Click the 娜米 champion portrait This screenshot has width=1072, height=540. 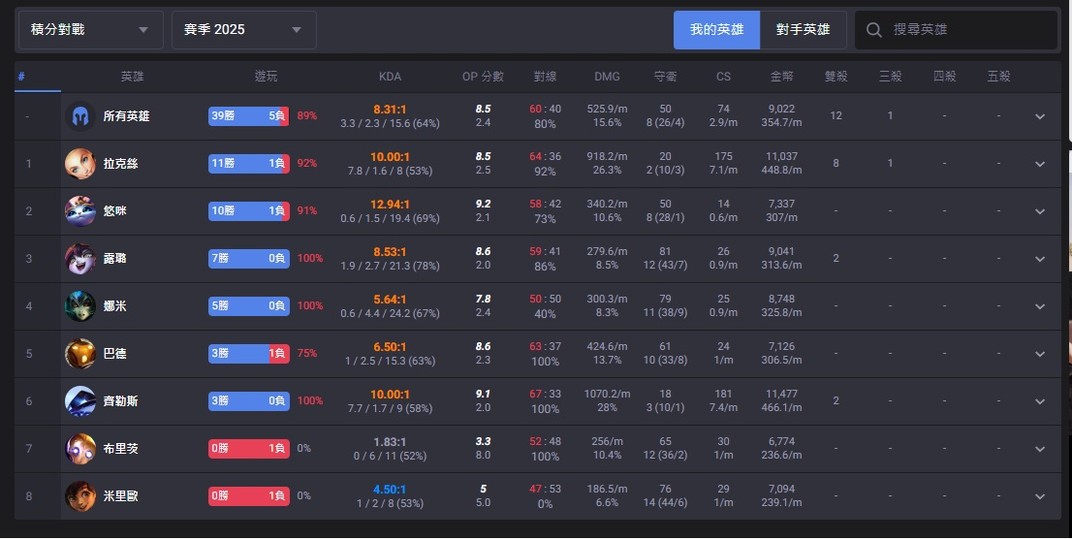80,306
